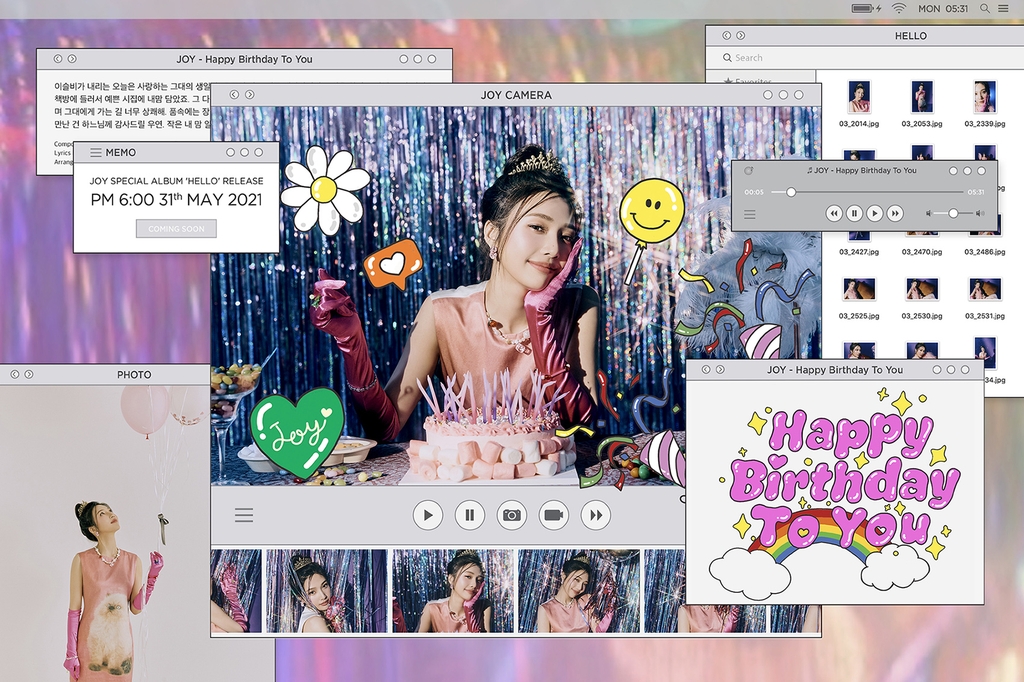Click the video record icon in JOY CAMERA
This screenshot has height=682, width=1024.
click(553, 515)
